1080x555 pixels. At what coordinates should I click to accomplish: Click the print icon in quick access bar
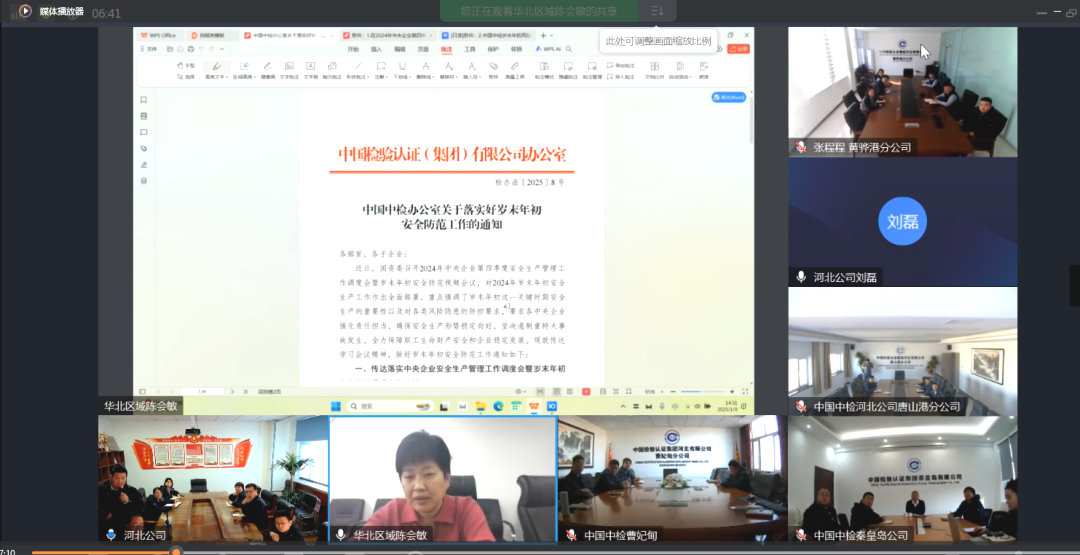tap(191, 49)
